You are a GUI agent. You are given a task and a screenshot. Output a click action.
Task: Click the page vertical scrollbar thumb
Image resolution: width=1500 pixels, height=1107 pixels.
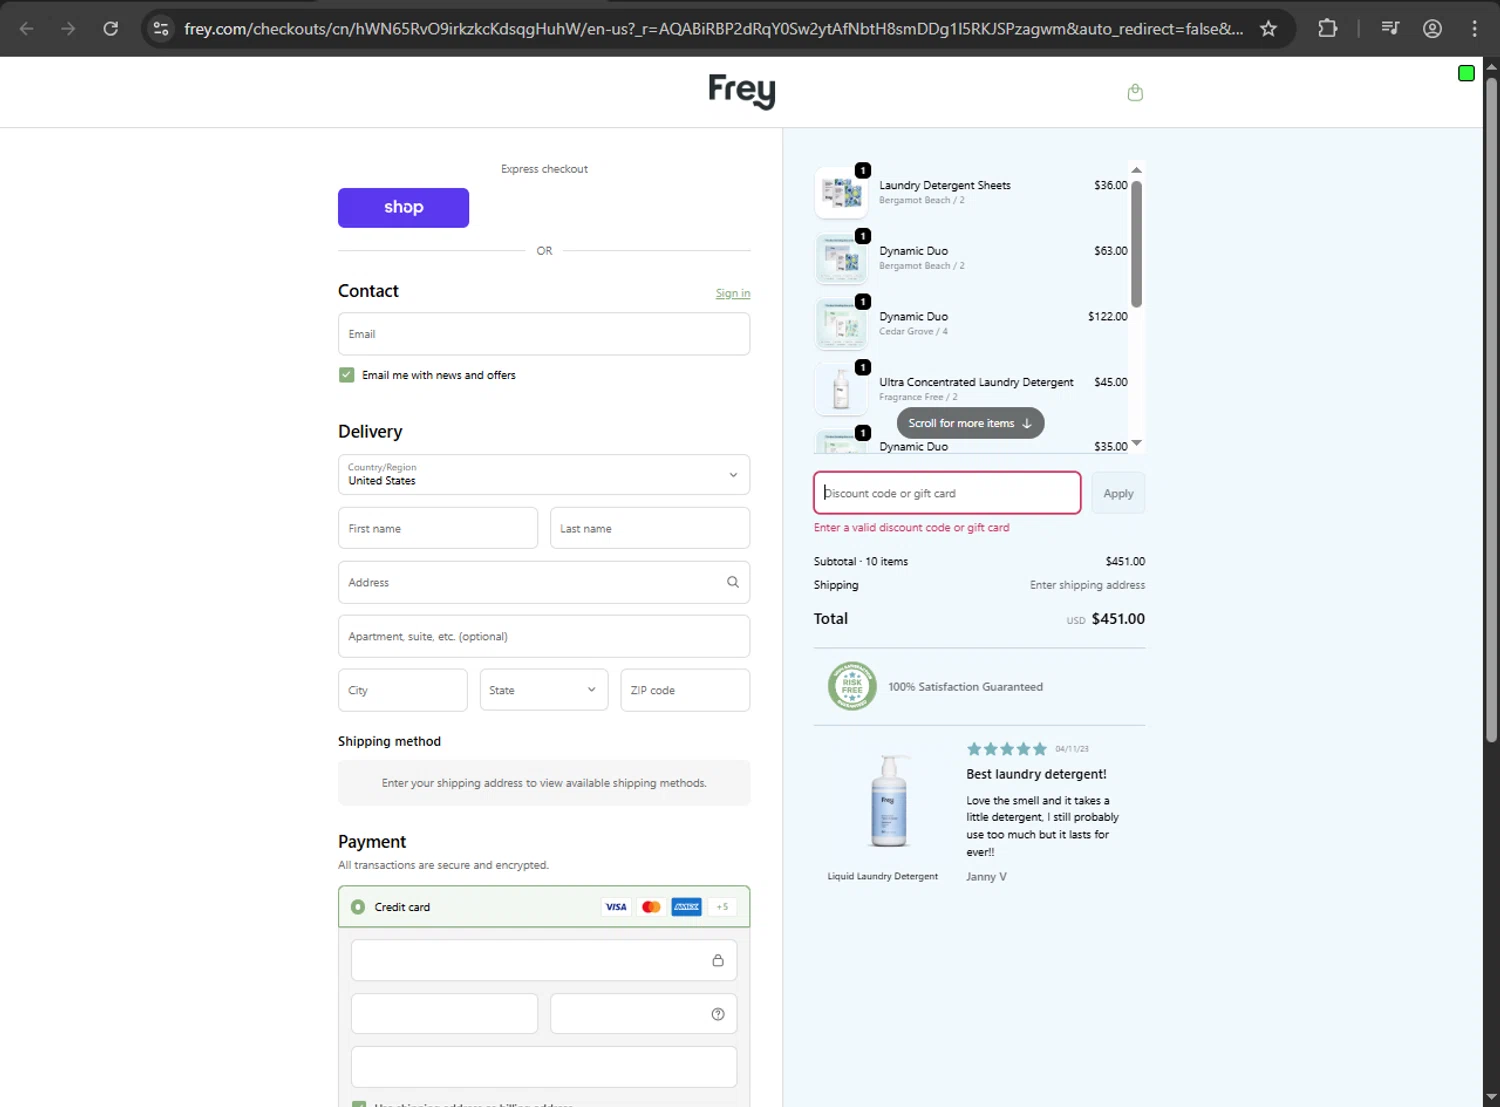click(1491, 409)
